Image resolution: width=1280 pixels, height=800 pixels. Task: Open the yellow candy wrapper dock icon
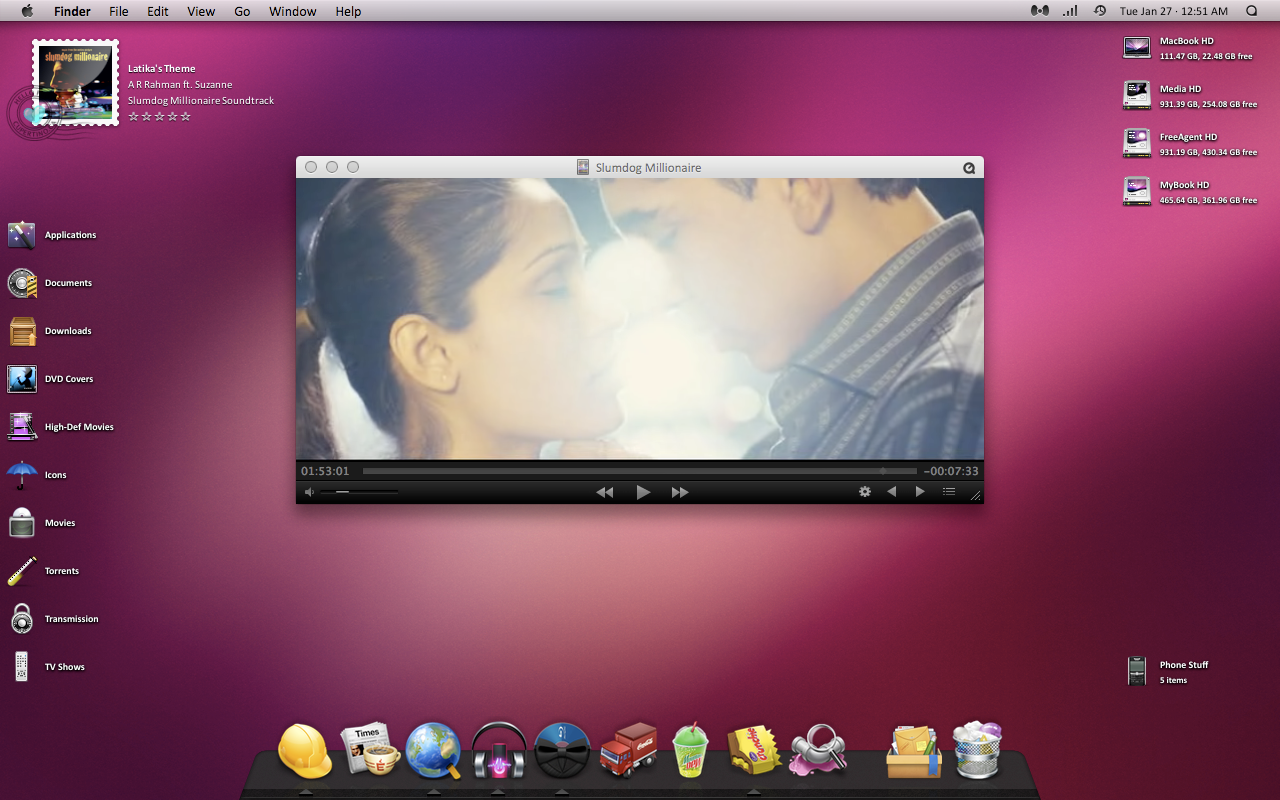tap(755, 751)
